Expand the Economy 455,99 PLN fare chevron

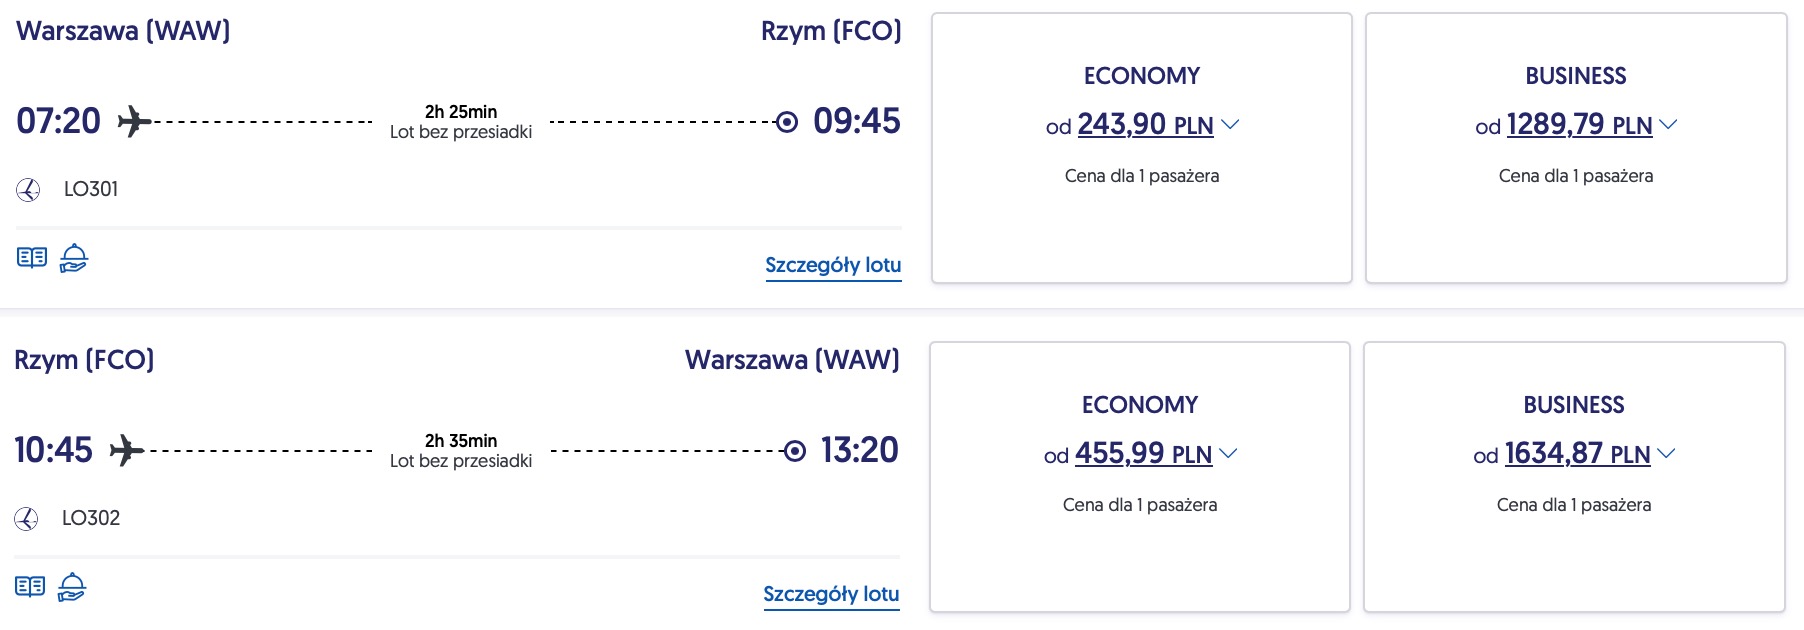[1229, 454]
